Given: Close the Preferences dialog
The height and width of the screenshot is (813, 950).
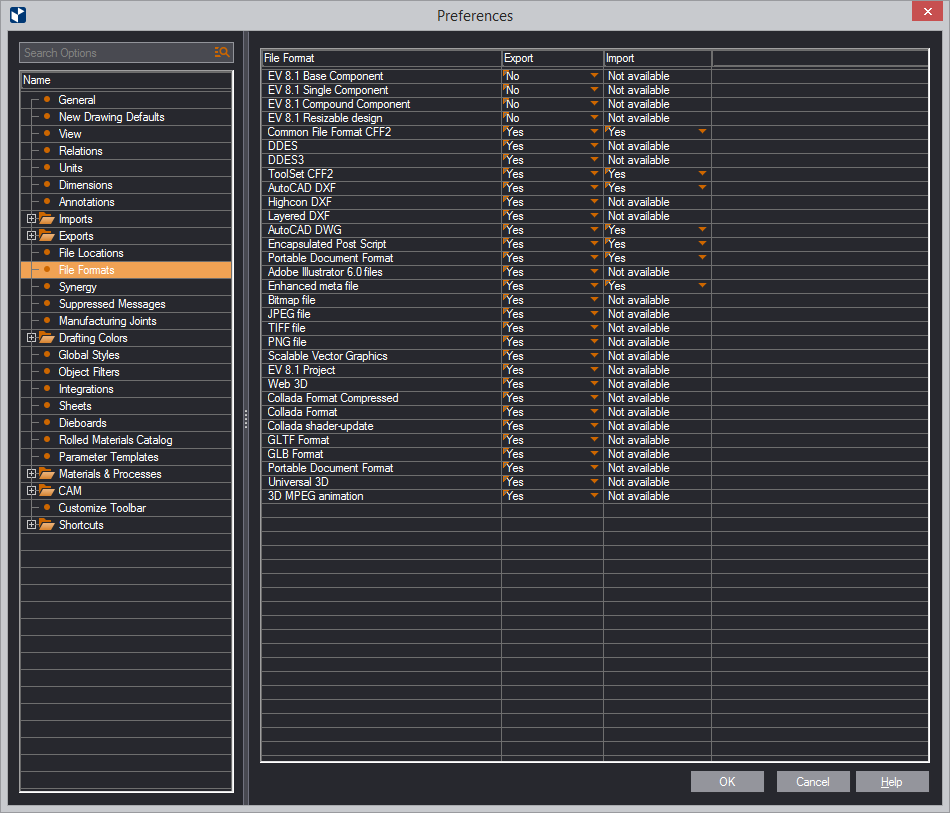Looking at the screenshot, I should coord(927,12).
